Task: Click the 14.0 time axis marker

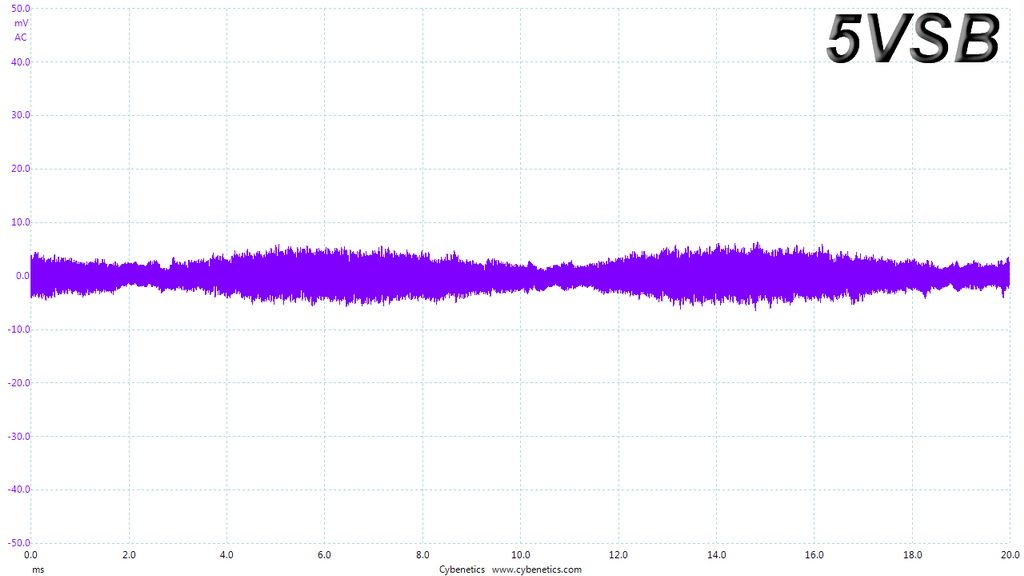Action: tap(716, 555)
